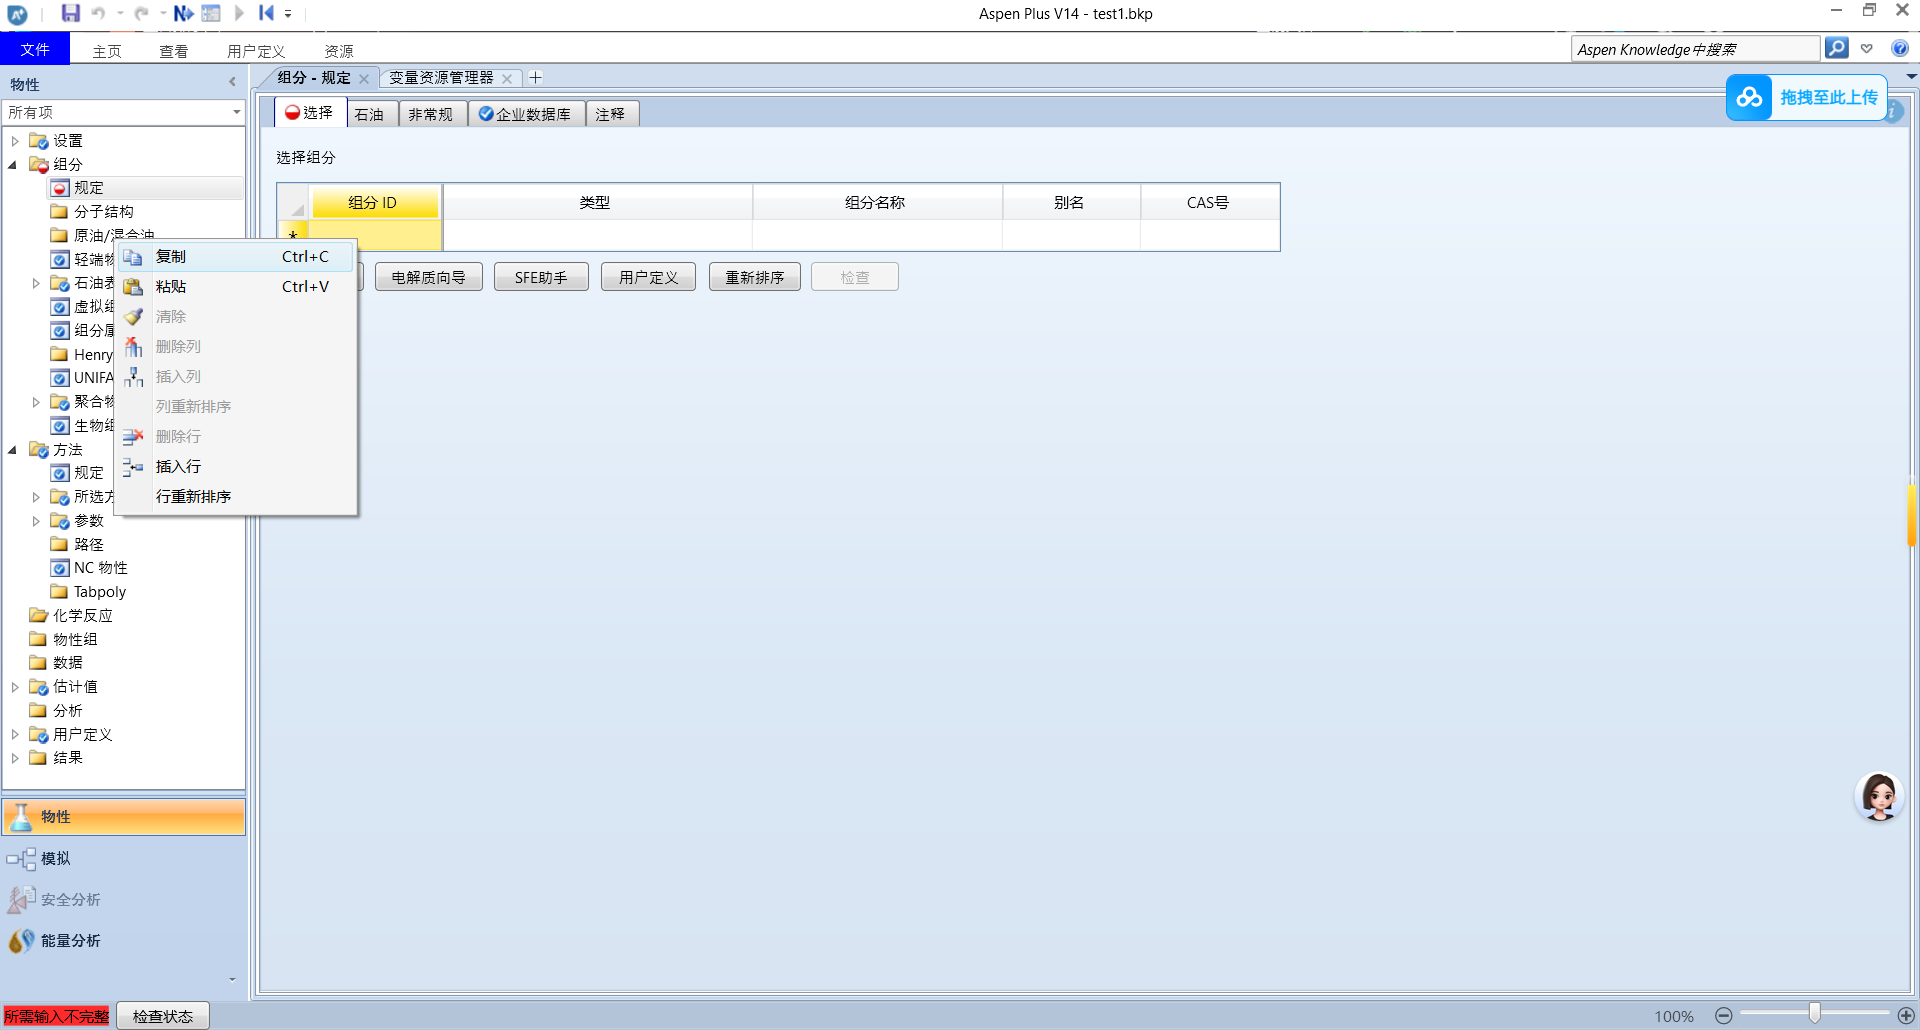The height and width of the screenshot is (1030, 1920).
Task: Open Help via the blue question mark
Action: tap(1899, 48)
